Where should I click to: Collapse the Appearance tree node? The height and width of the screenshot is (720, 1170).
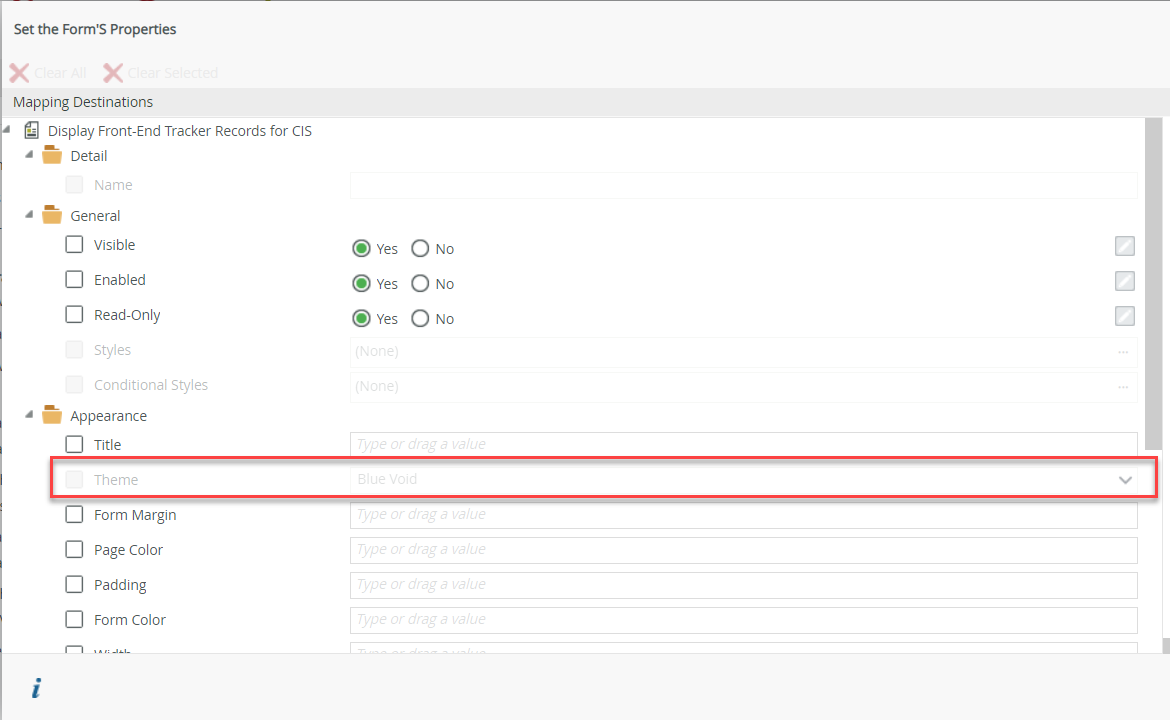(29, 414)
